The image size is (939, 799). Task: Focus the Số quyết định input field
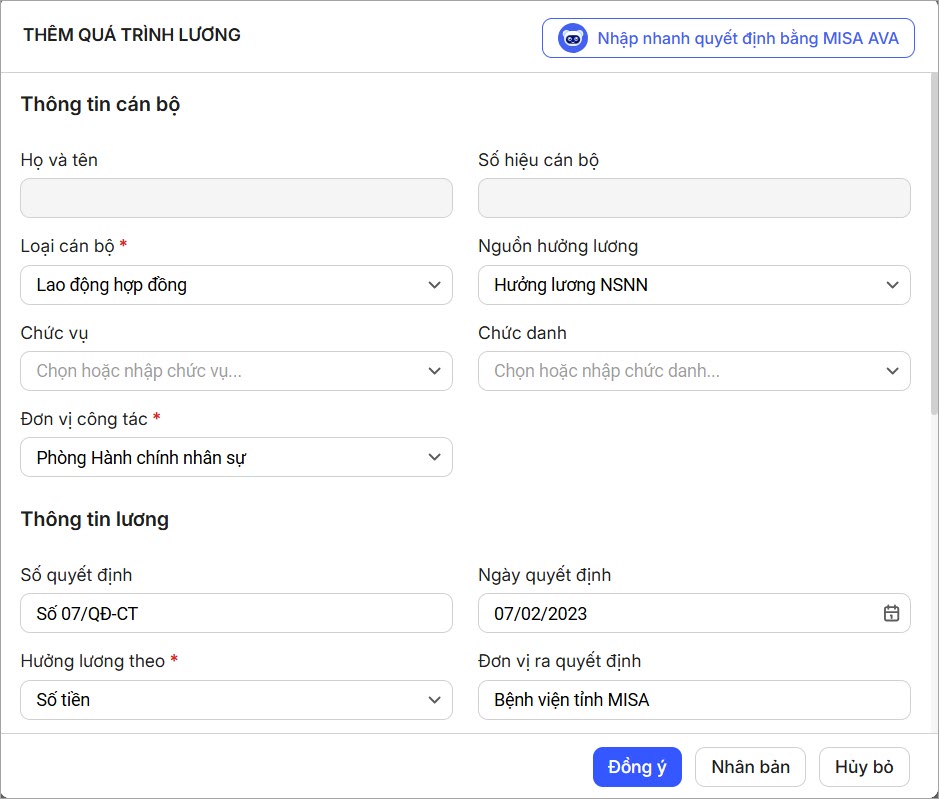click(236, 613)
